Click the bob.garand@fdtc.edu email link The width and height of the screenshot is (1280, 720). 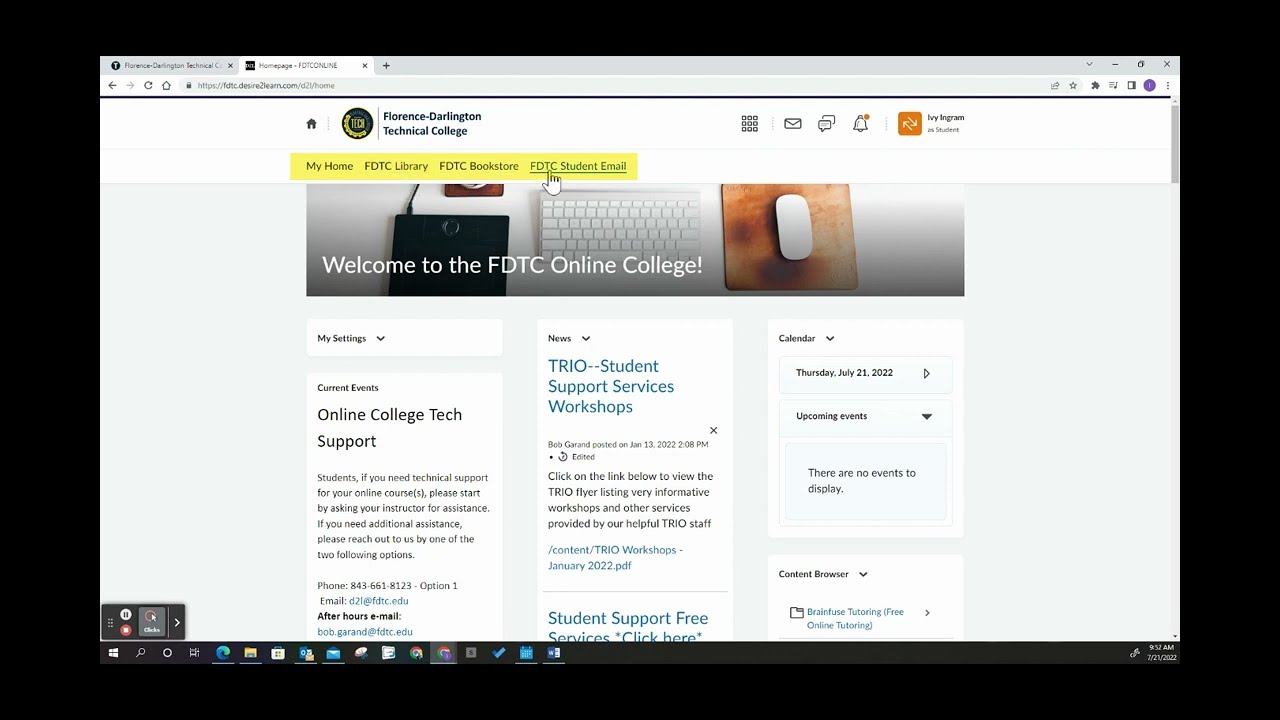(x=365, y=632)
